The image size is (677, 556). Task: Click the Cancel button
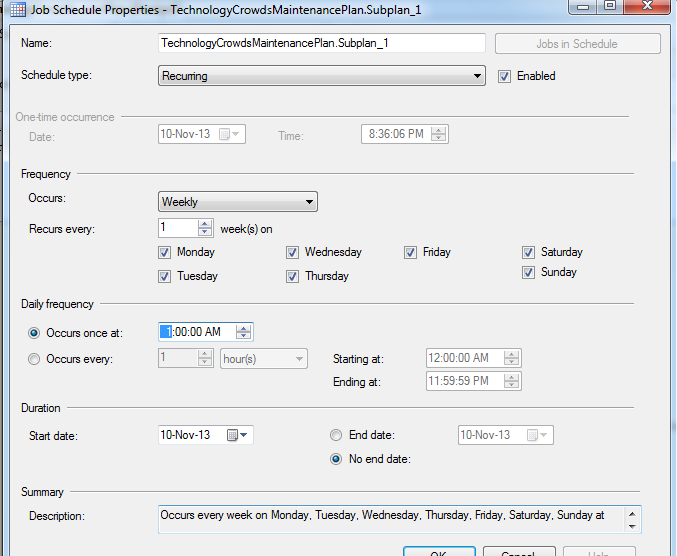click(x=519, y=552)
